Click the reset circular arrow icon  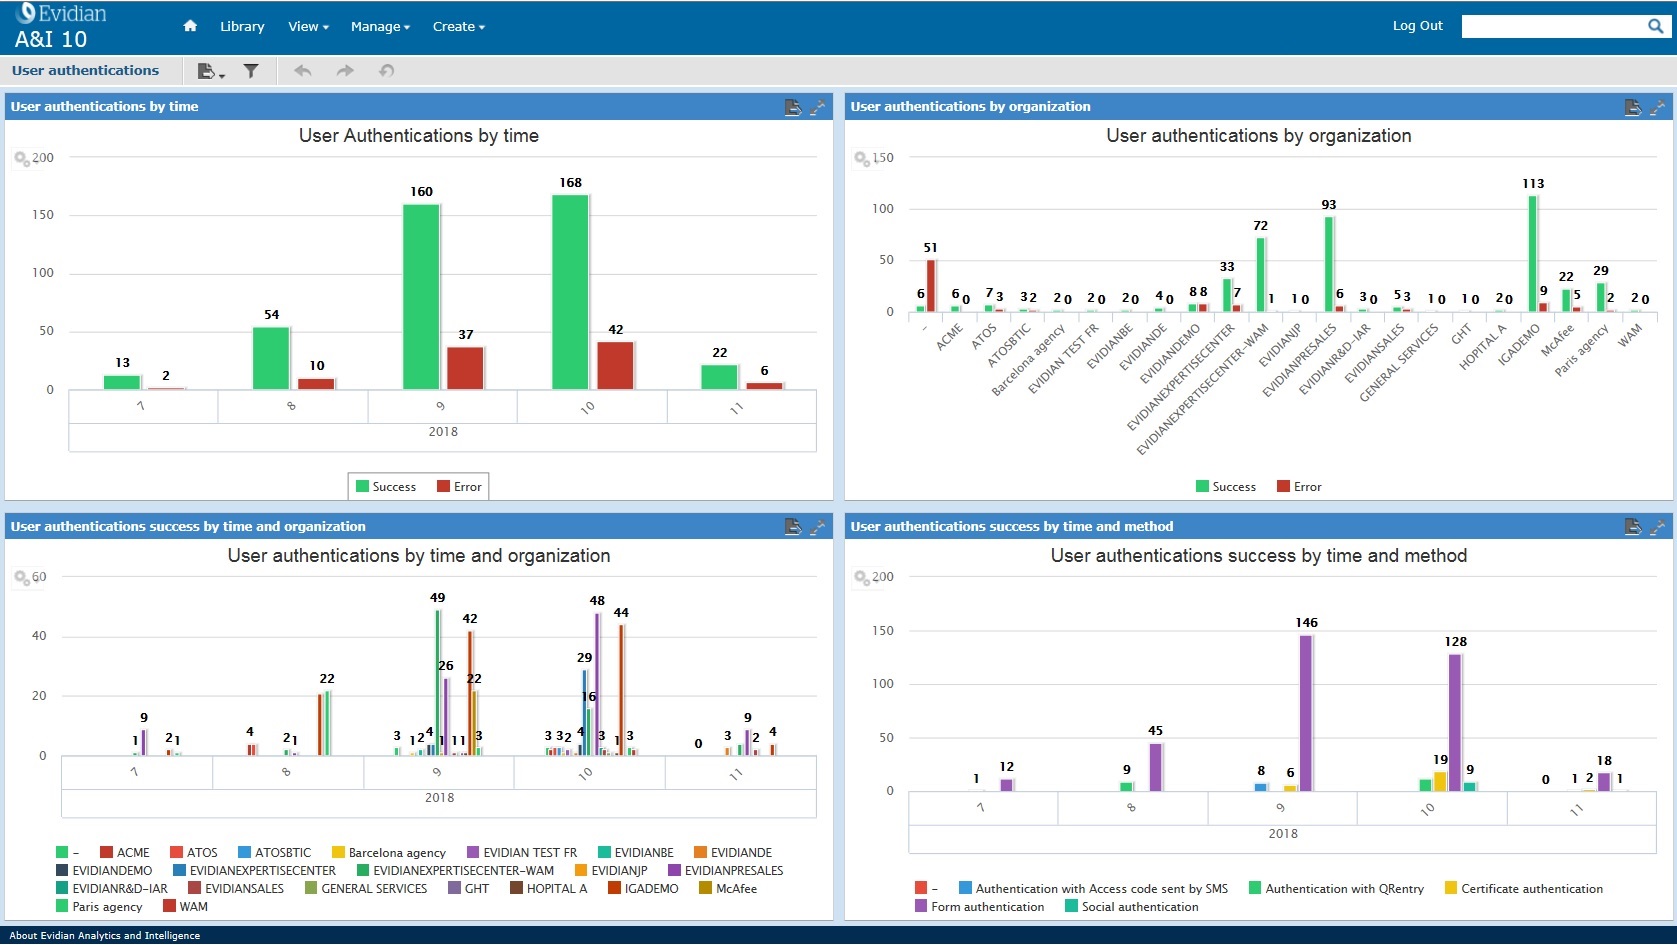click(387, 71)
